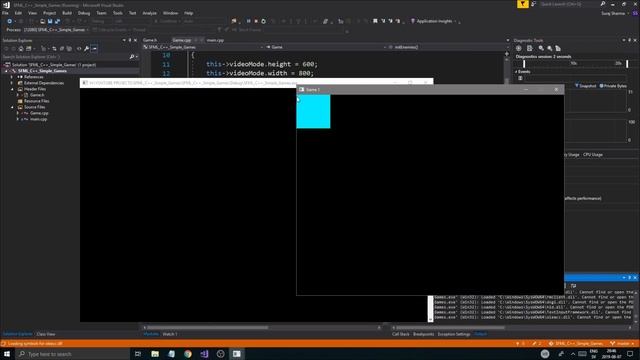Viewport: 640px width, 360px height.
Task: Open the File menu
Action: tap(5, 13)
